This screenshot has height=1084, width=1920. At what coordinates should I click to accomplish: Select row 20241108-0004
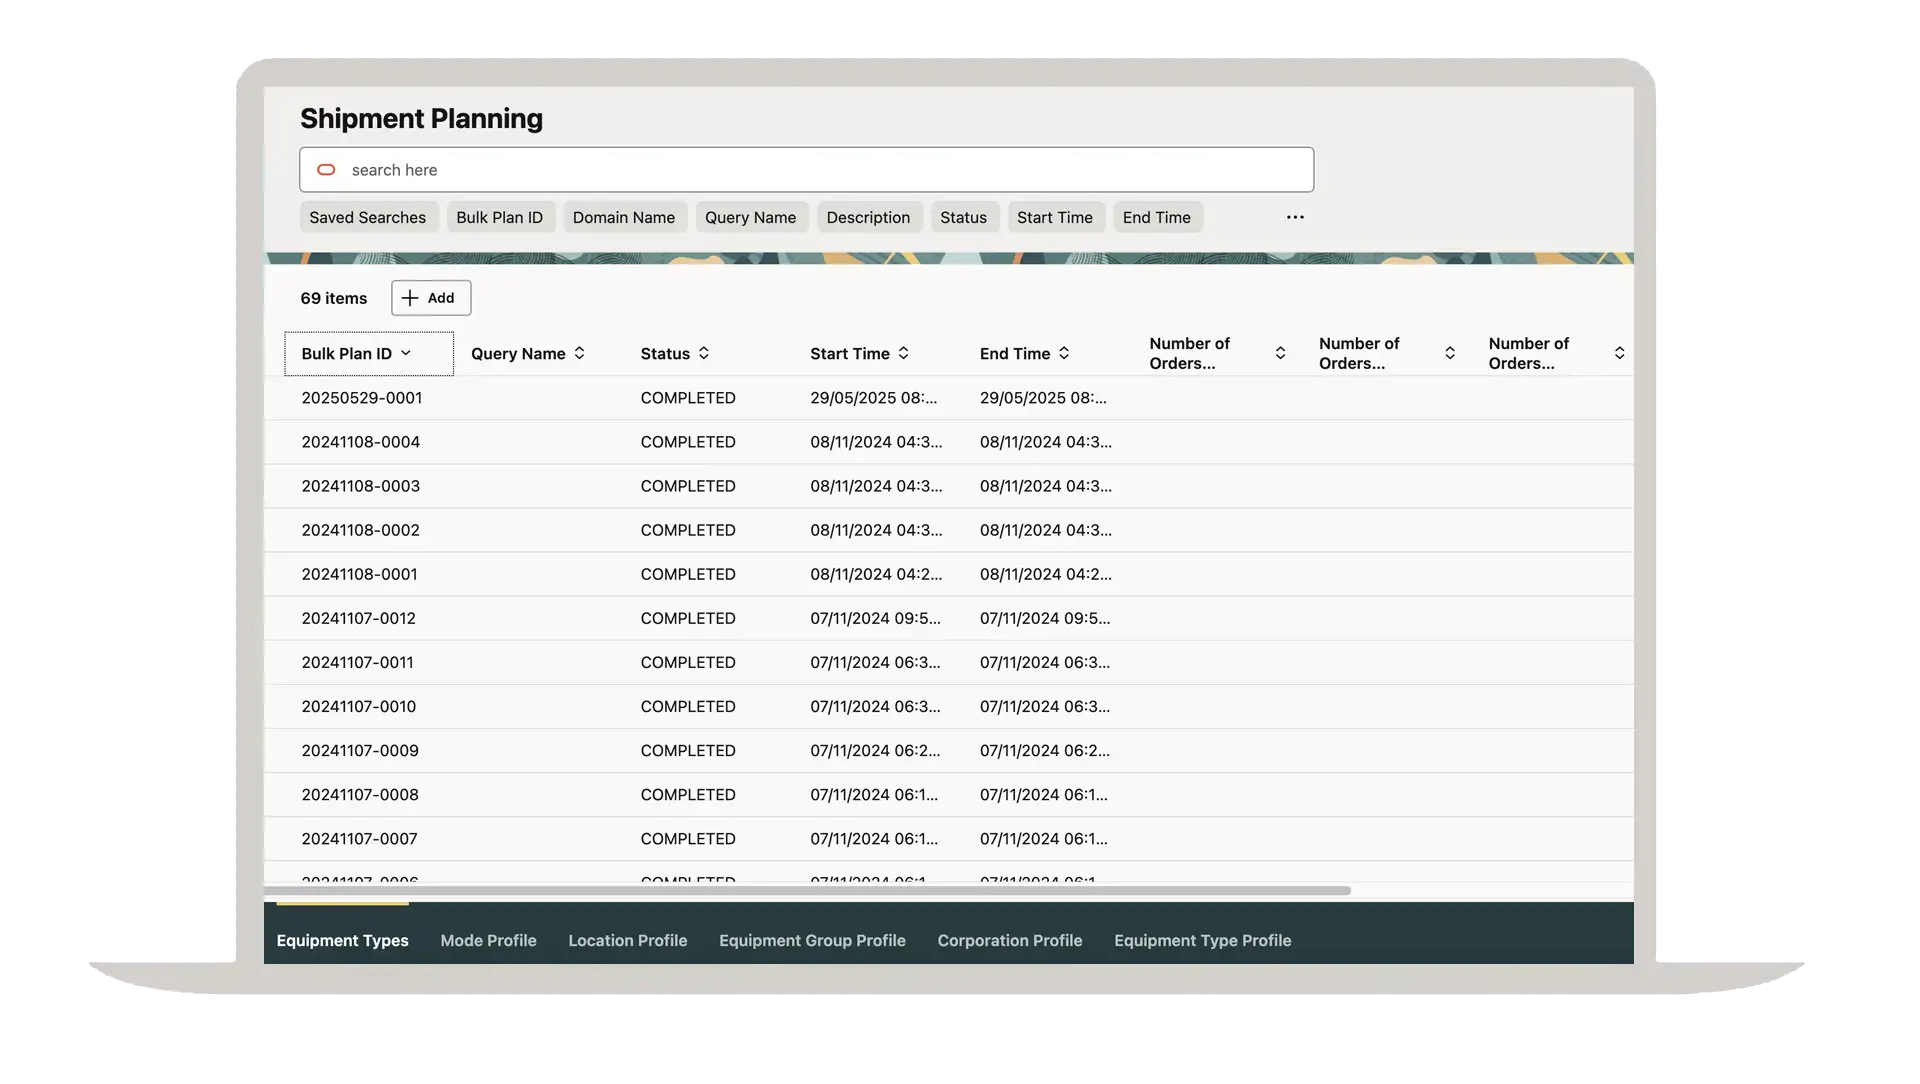[360, 442]
